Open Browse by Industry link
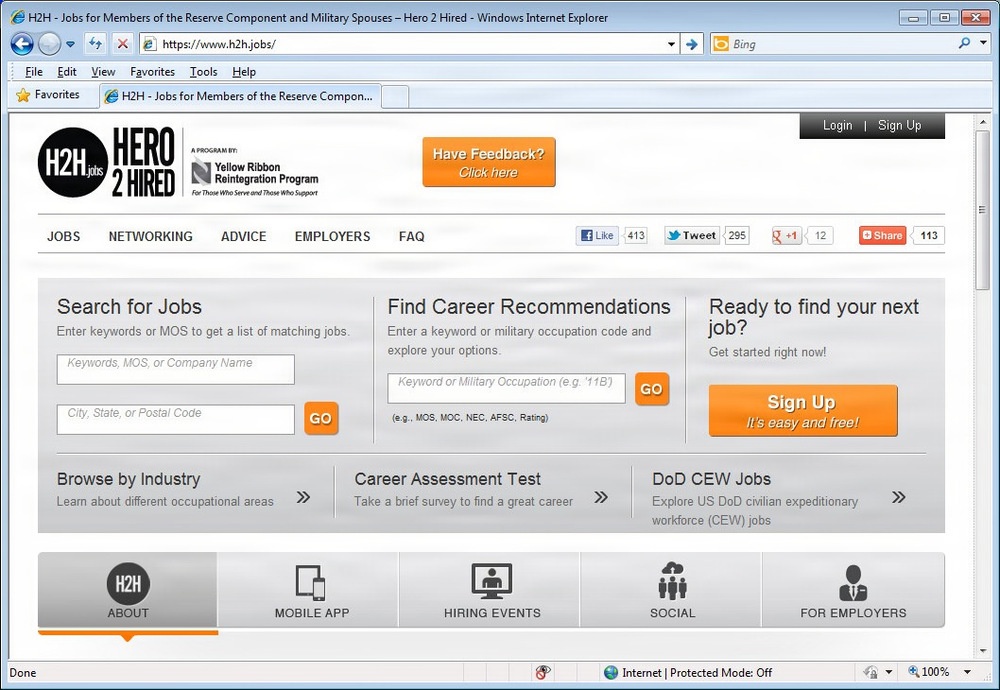This screenshot has width=1000, height=690. (128, 479)
